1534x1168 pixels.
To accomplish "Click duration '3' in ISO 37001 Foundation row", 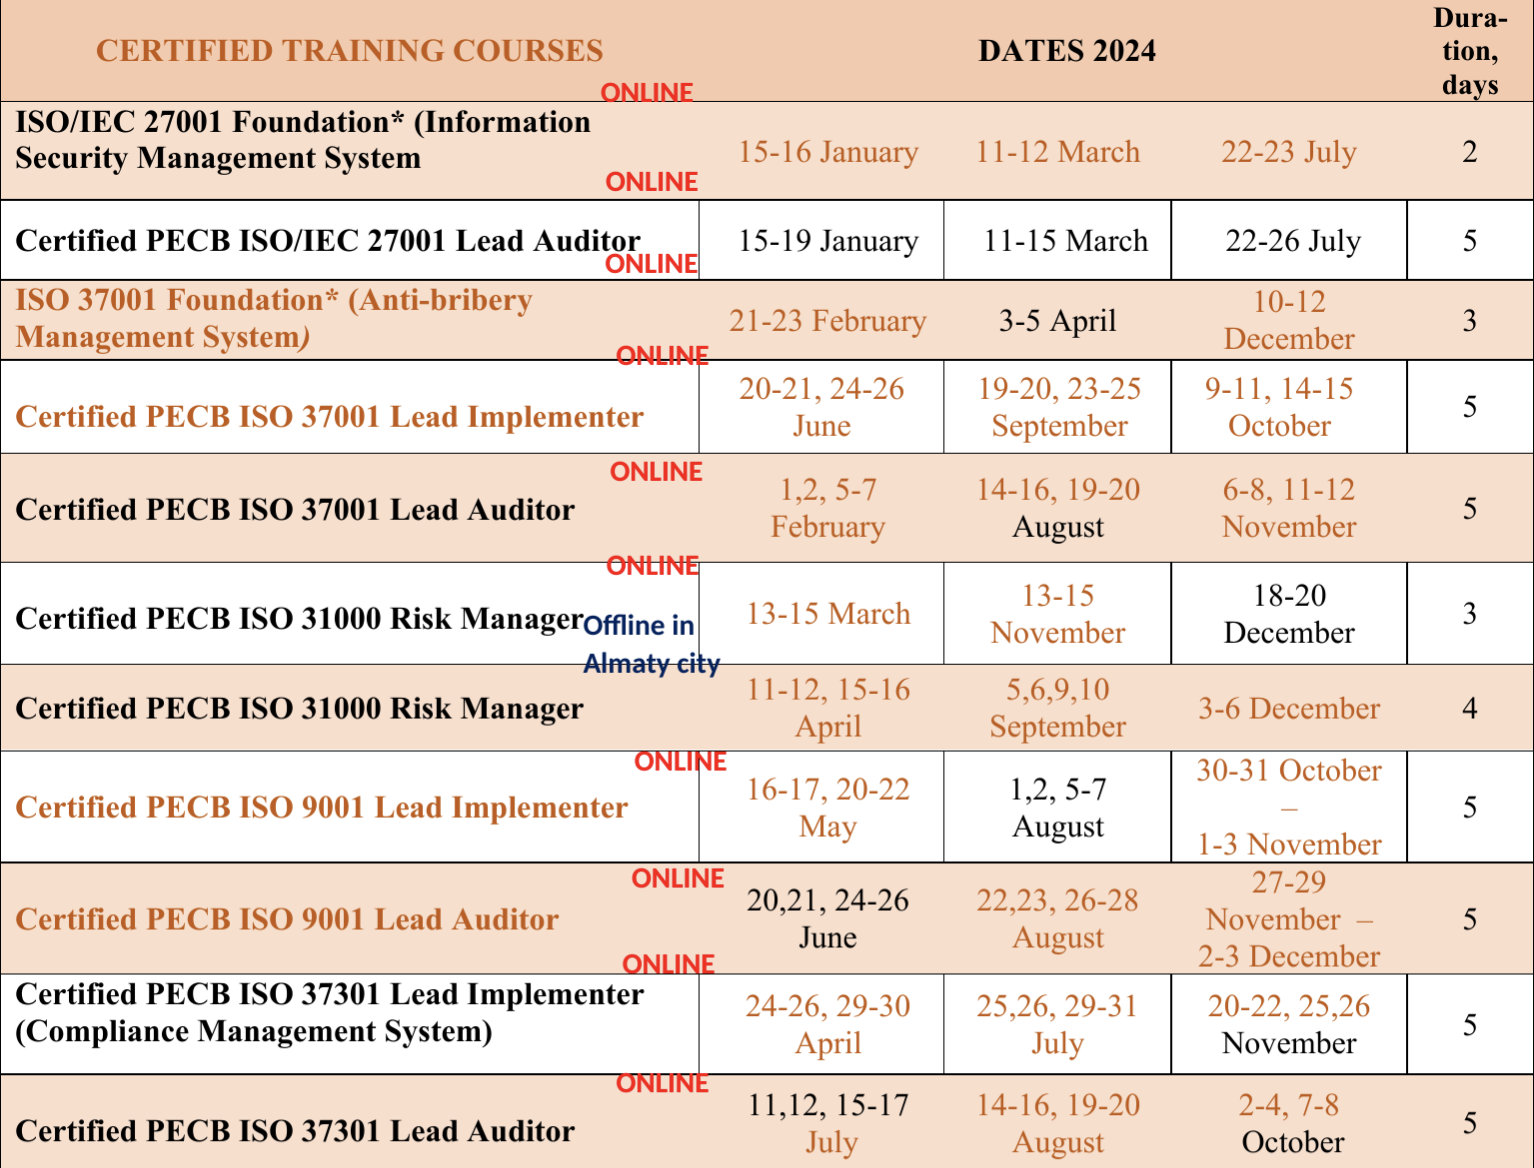I will click(1470, 321).
